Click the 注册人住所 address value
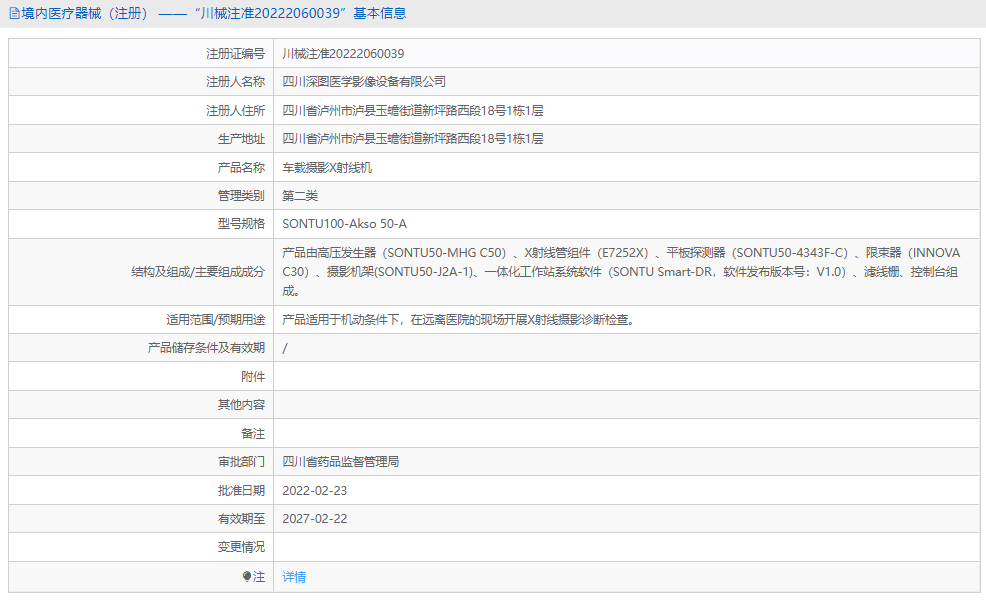The width and height of the screenshot is (986, 600). click(x=413, y=111)
